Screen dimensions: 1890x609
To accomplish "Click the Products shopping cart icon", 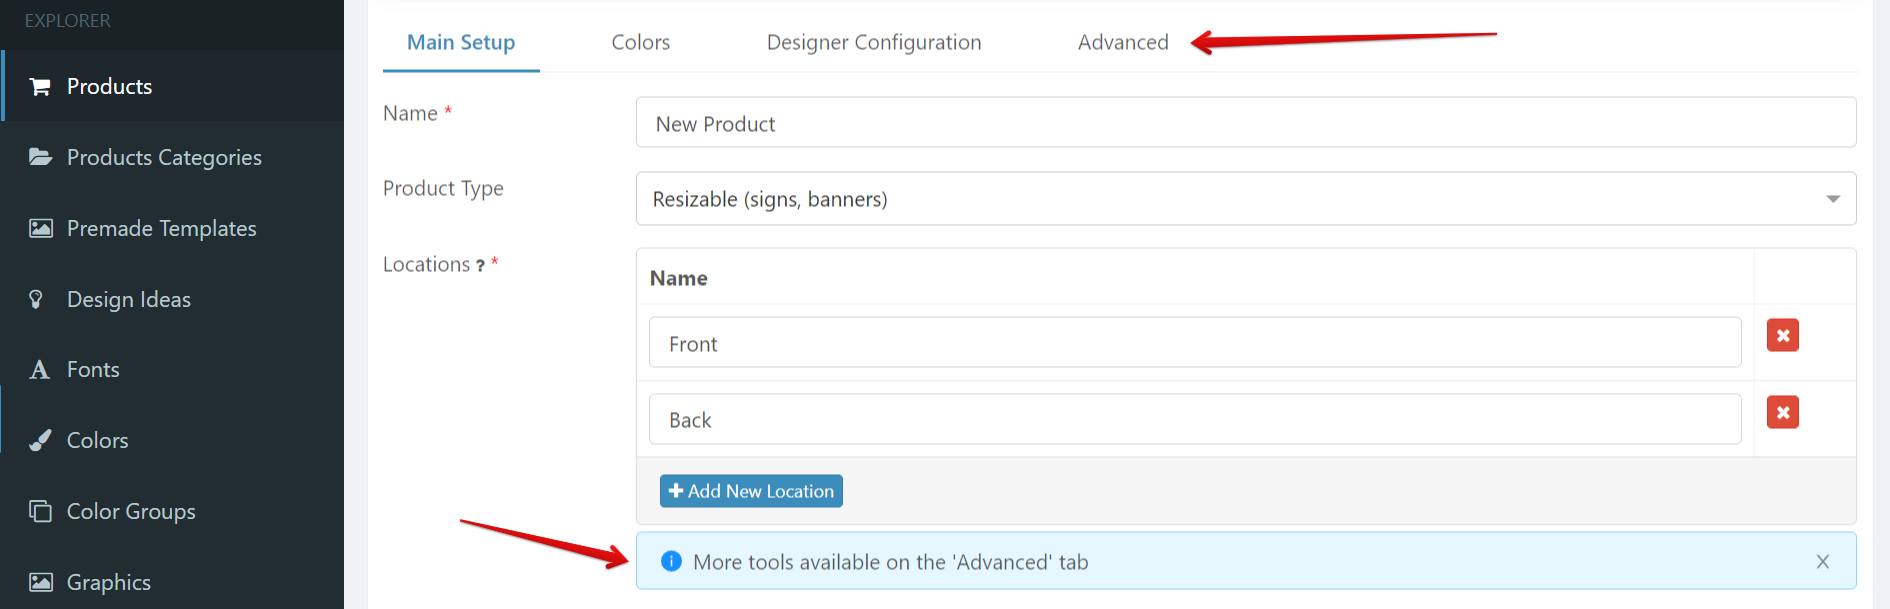I will click(40, 87).
